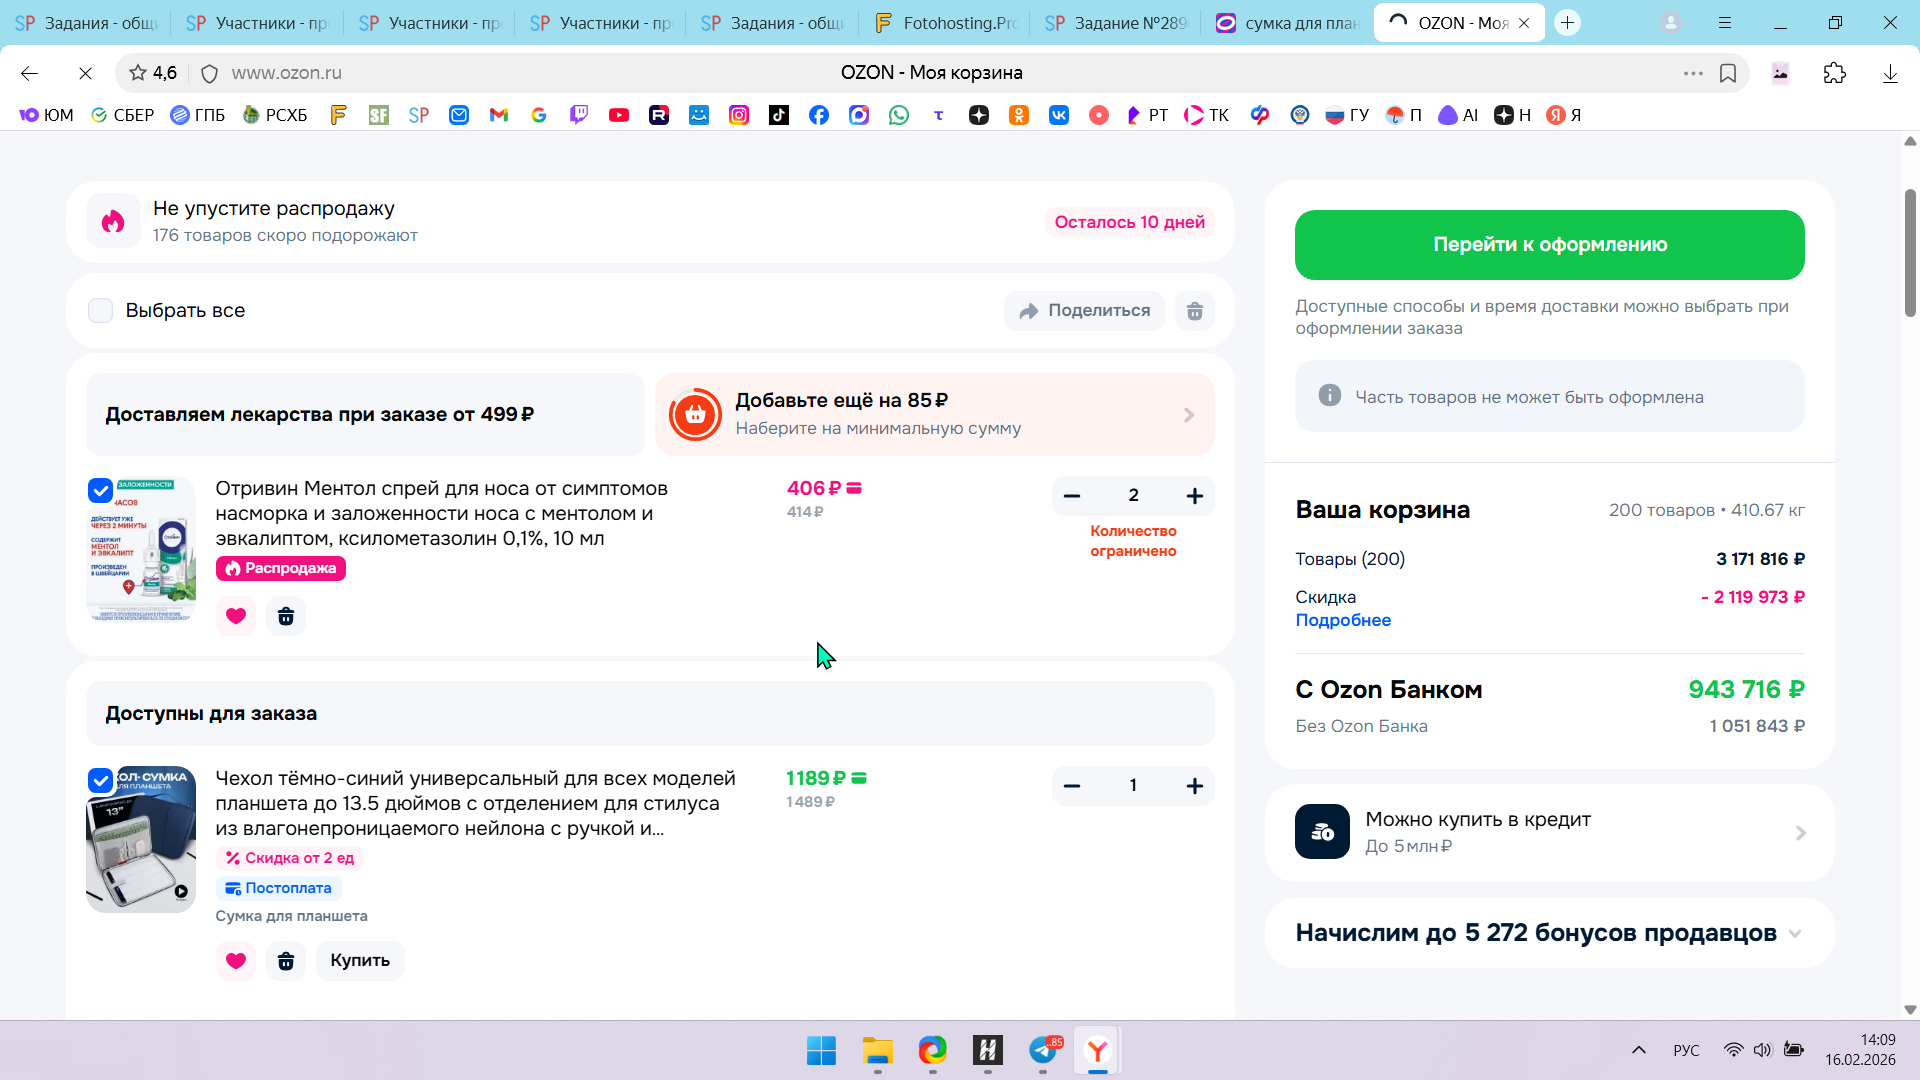Open the Добавьте ещё на 85 ₽ banner
Screen dimensions: 1920x1080
pyautogui.click(x=934, y=414)
